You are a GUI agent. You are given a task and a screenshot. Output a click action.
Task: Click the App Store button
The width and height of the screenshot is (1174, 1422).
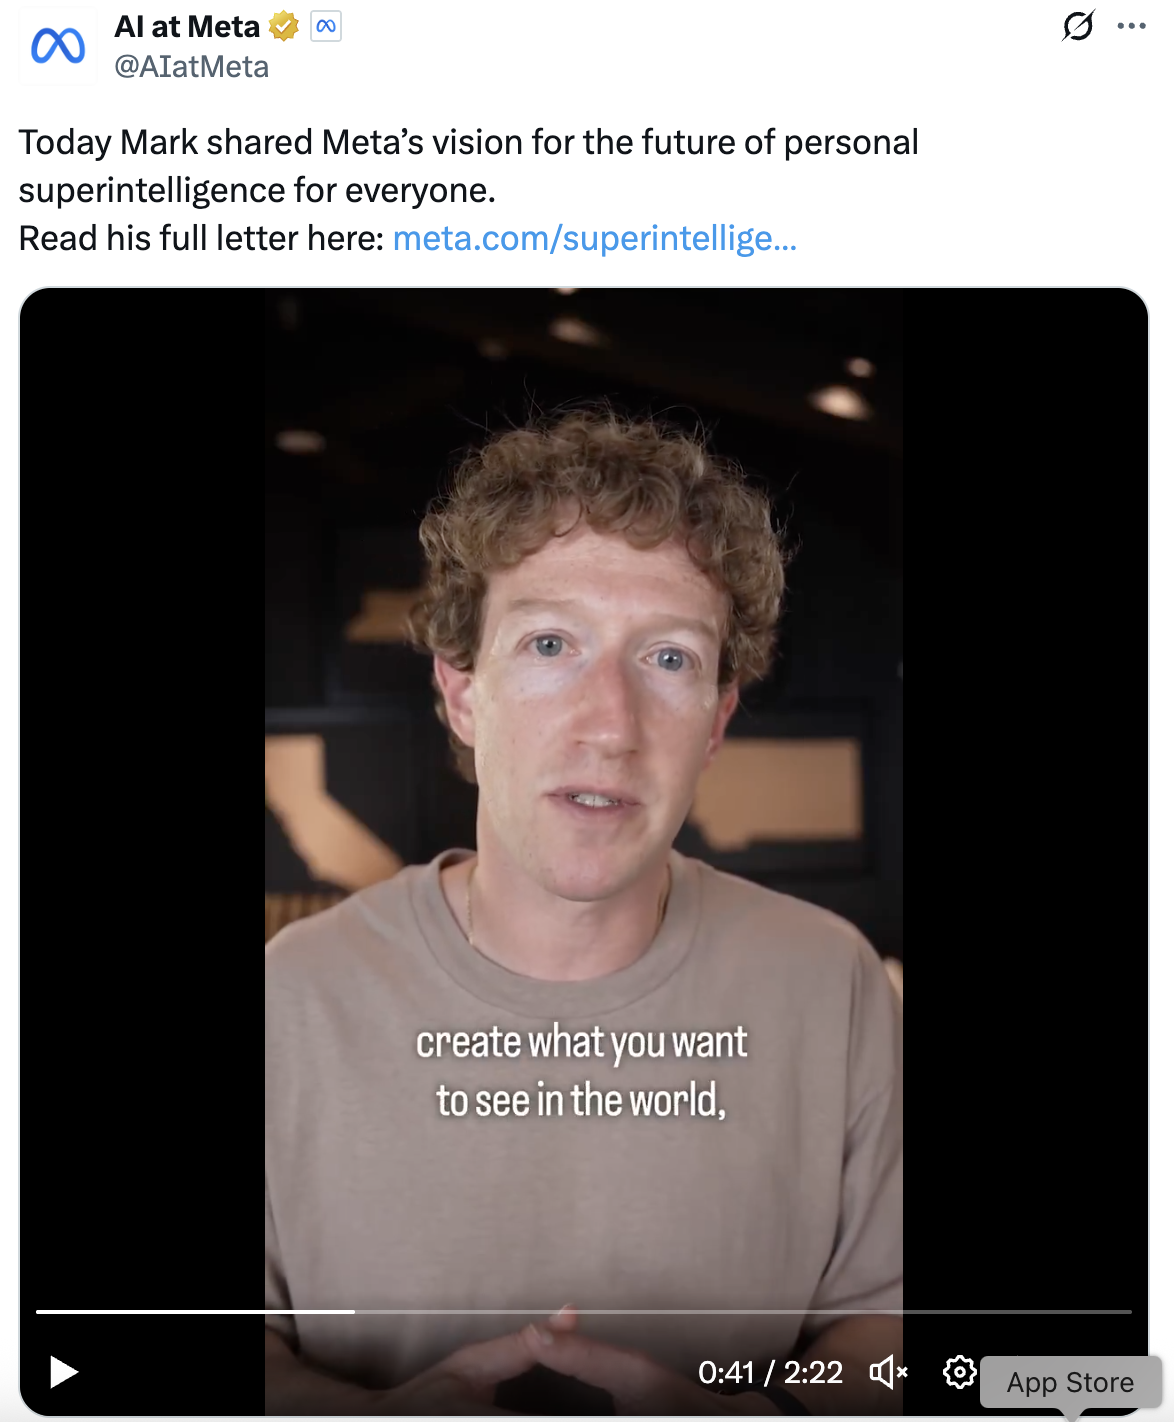1070,1382
